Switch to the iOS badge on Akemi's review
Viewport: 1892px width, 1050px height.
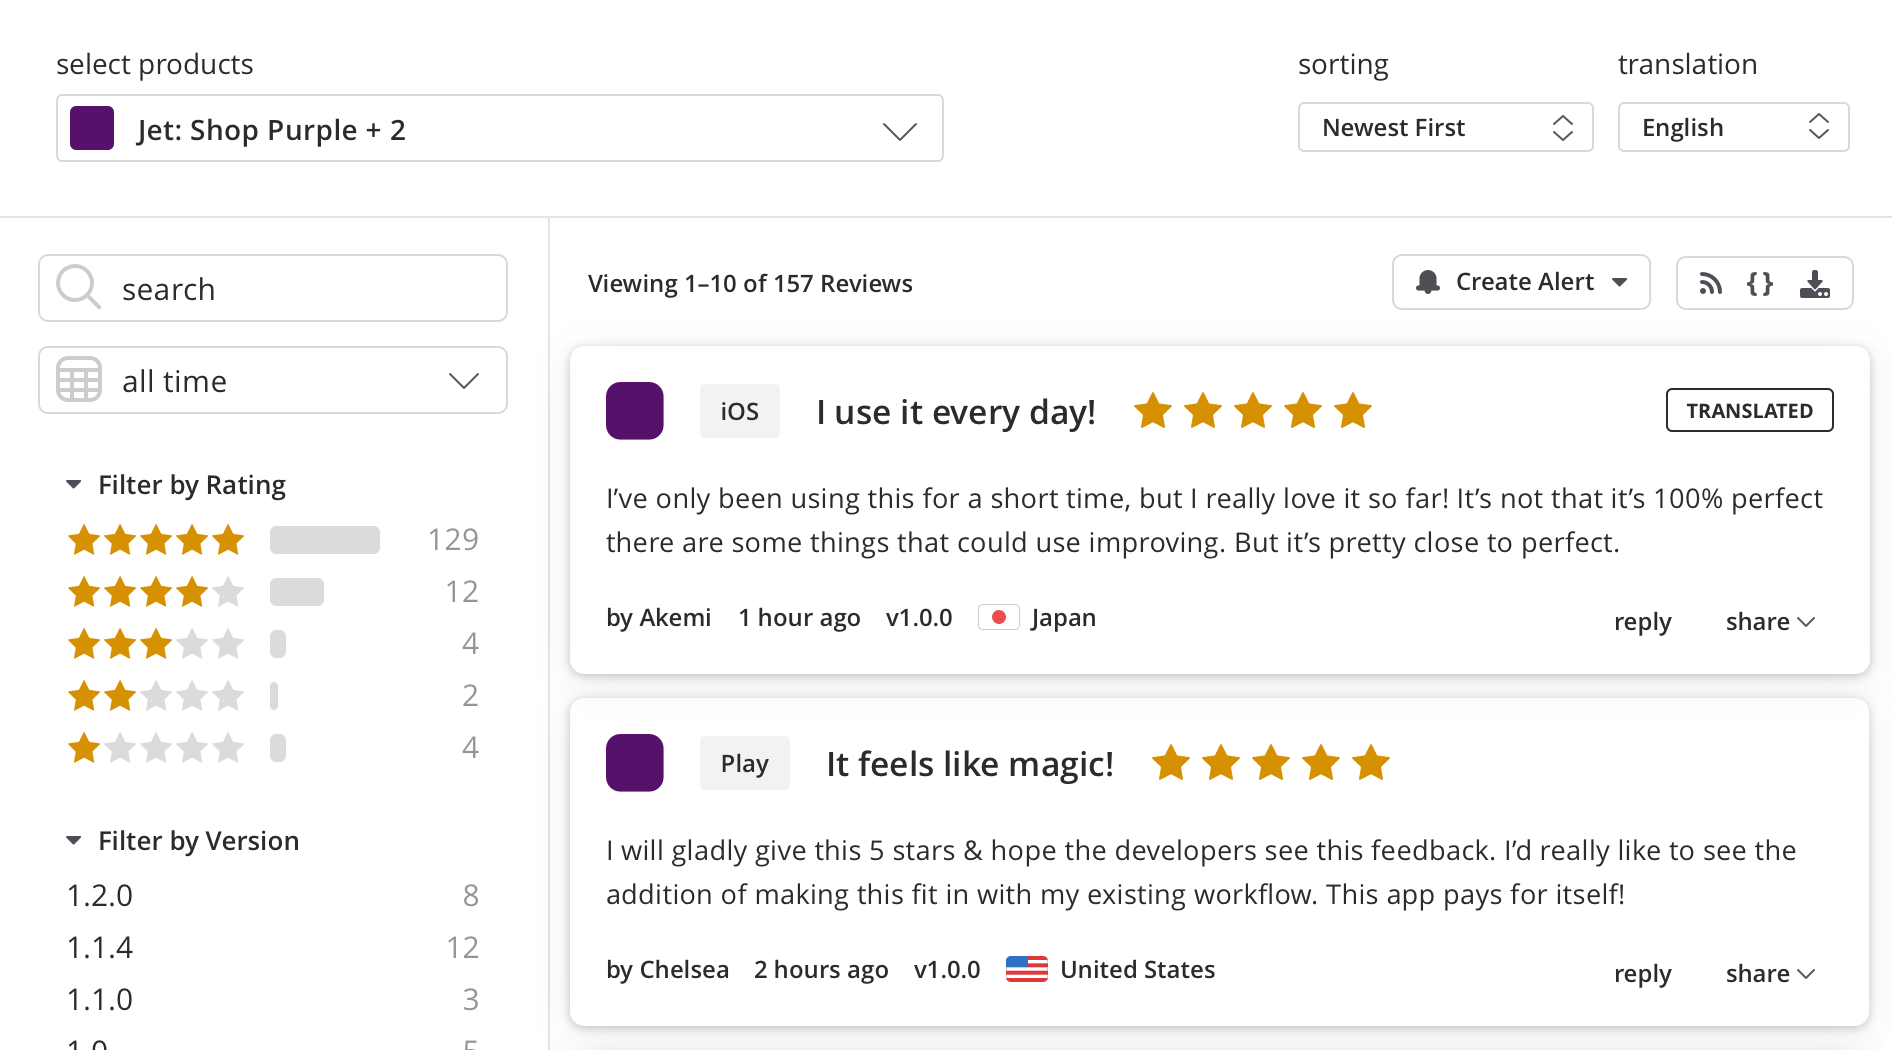point(739,410)
